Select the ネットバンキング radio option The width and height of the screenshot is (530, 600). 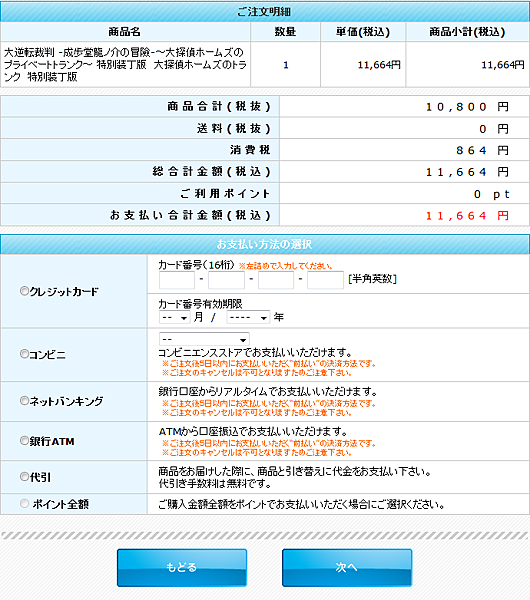(x=24, y=401)
